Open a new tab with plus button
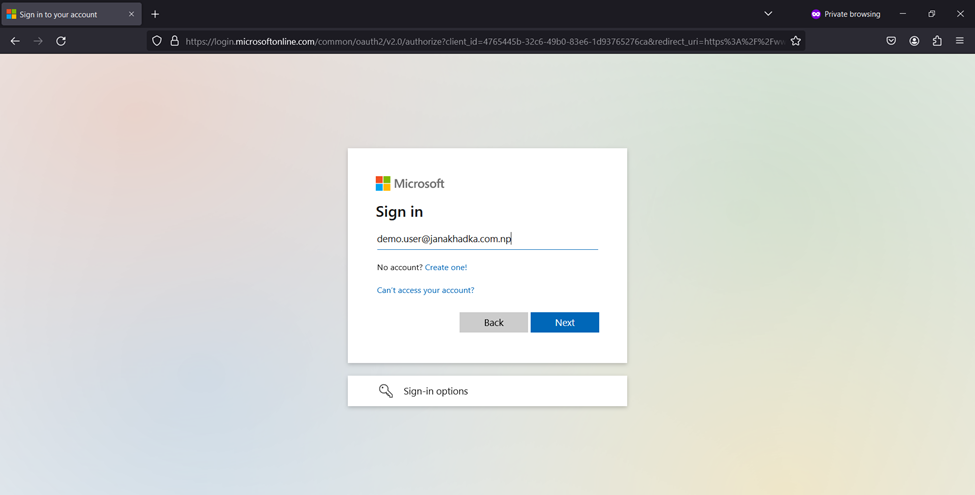 click(x=155, y=14)
